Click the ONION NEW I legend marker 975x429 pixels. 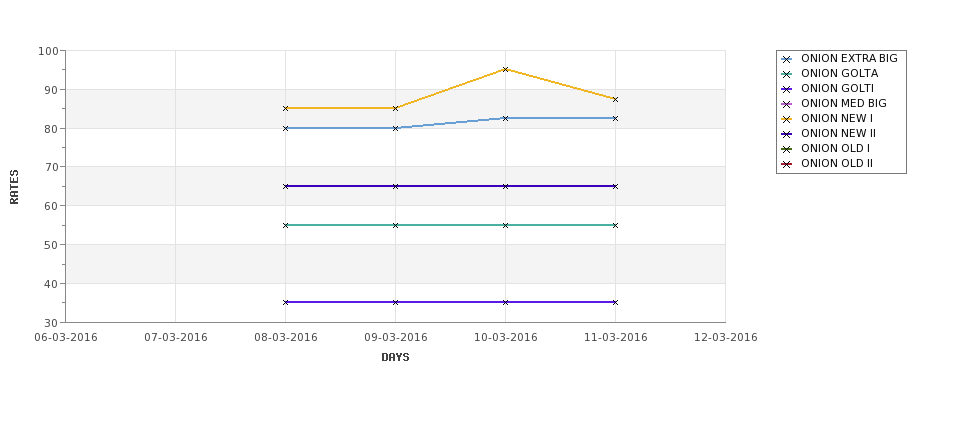point(787,119)
